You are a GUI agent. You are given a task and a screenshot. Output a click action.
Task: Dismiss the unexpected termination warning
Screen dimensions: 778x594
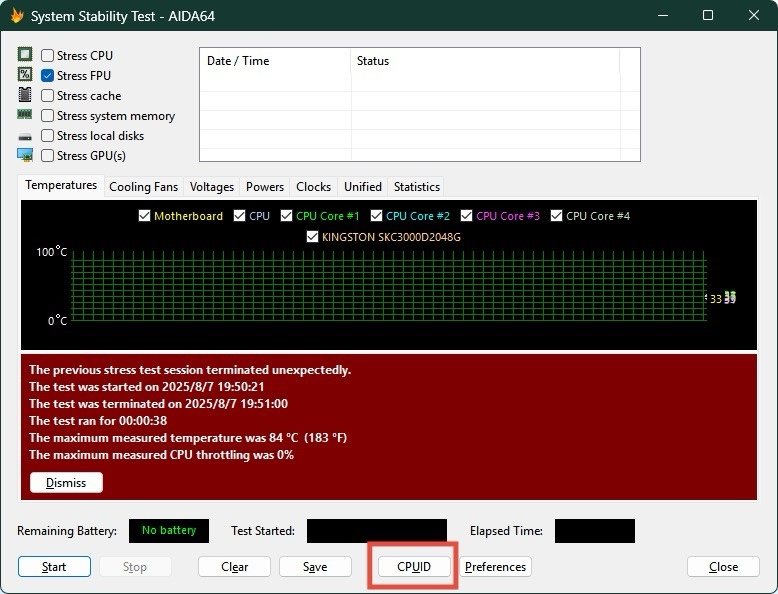[x=66, y=482]
